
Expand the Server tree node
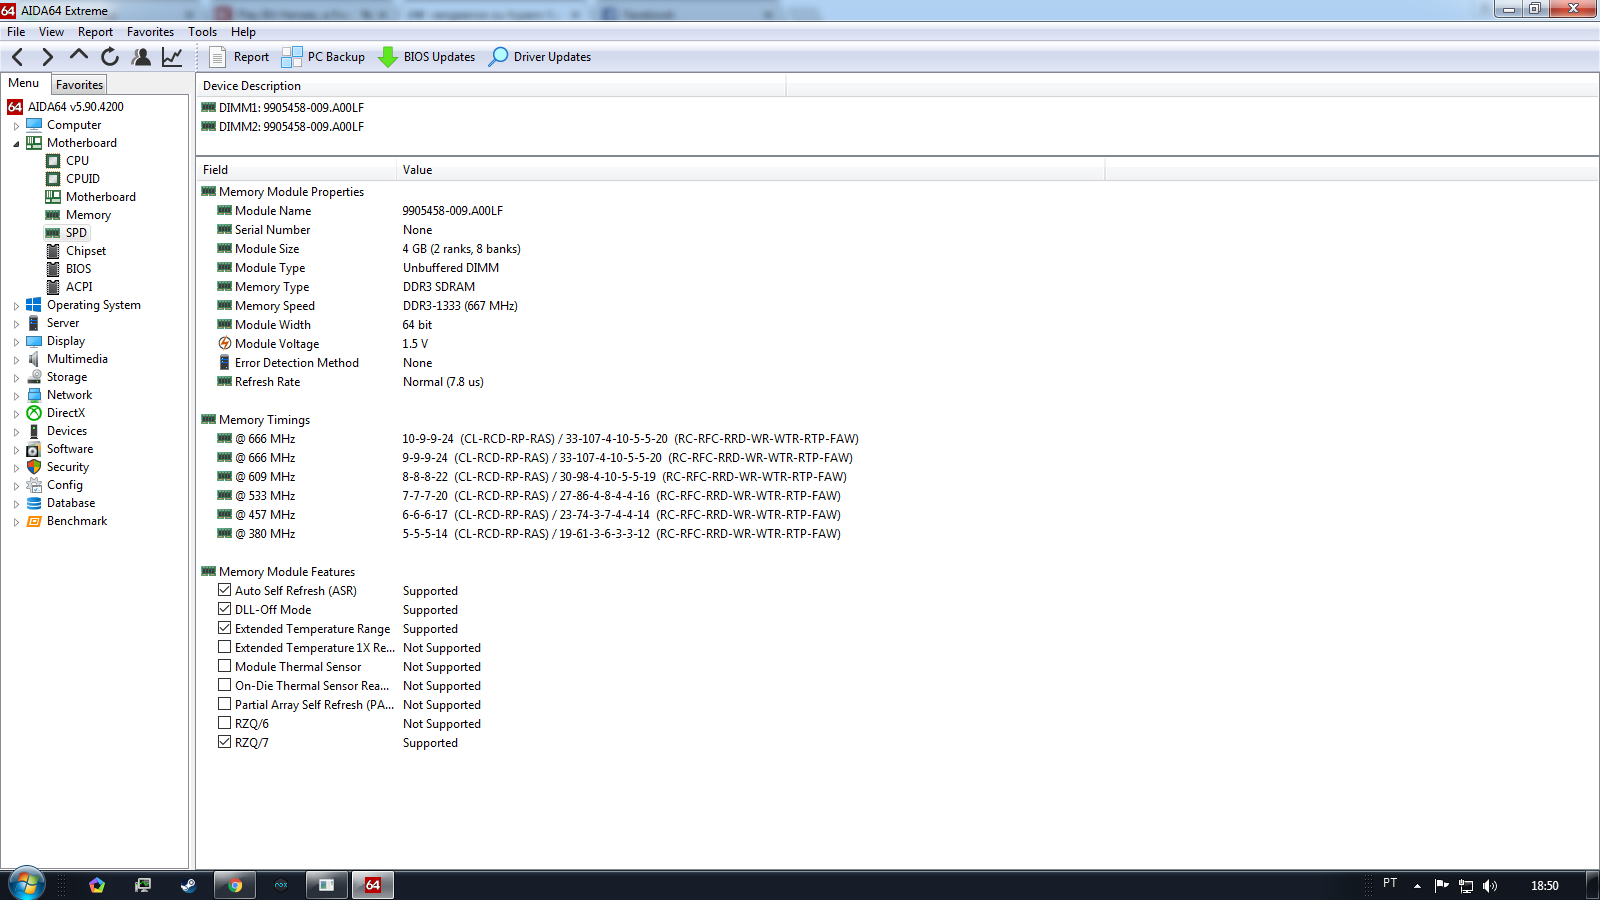coord(16,324)
